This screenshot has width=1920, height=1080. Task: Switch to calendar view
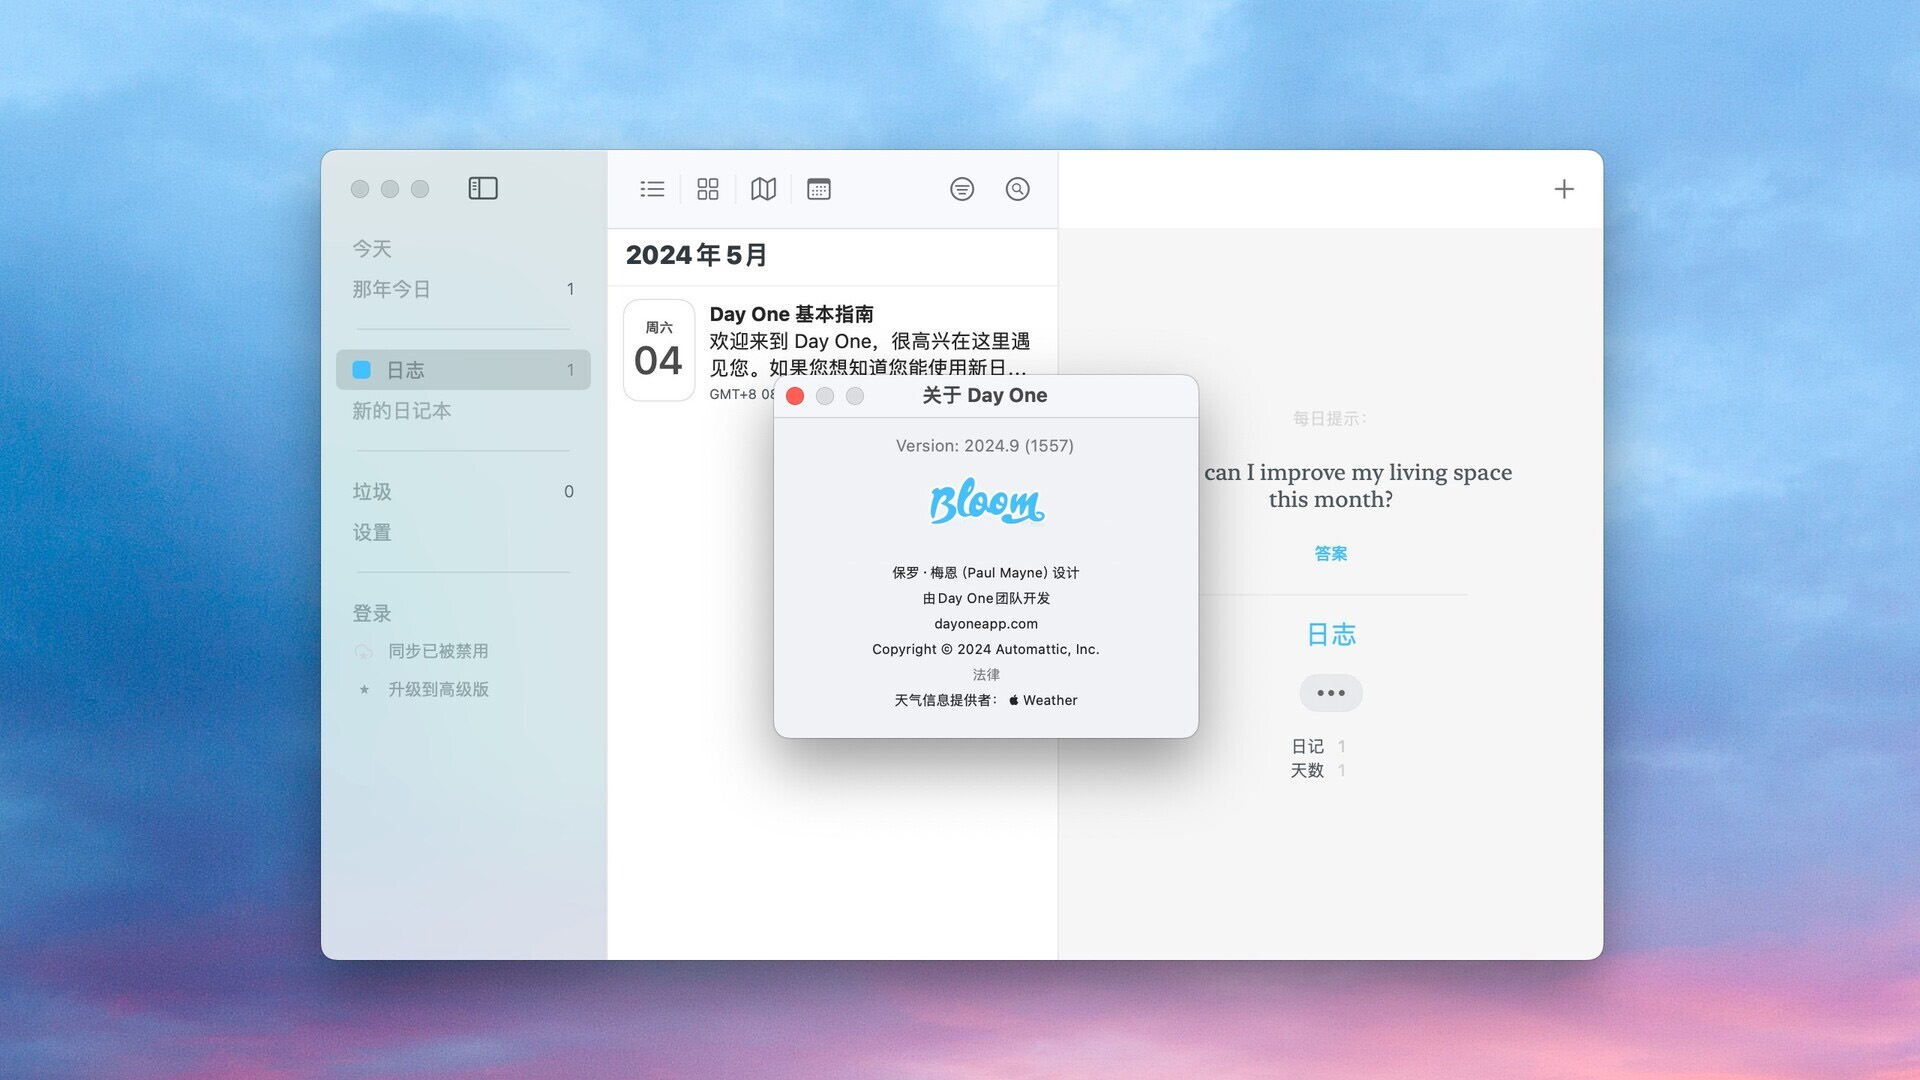click(x=819, y=189)
